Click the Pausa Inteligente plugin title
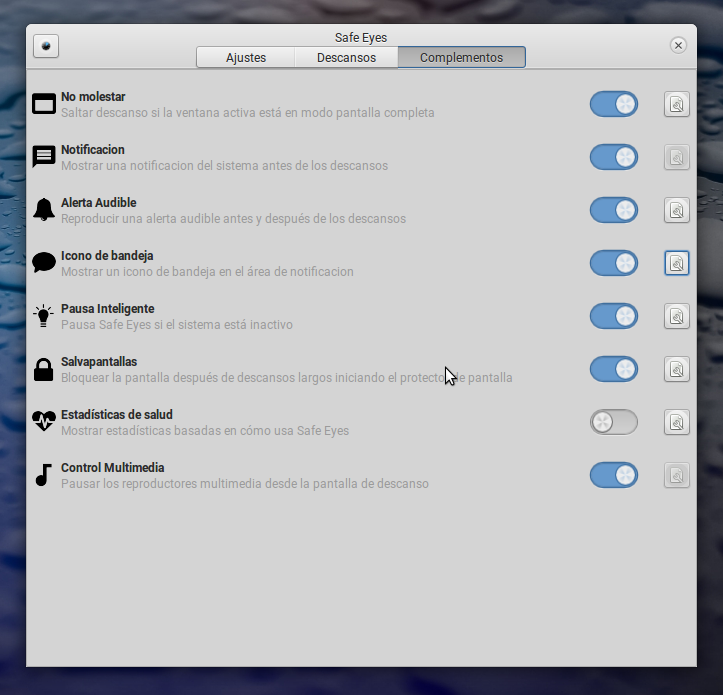The width and height of the screenshot is (723, 695). pos(107,309)
